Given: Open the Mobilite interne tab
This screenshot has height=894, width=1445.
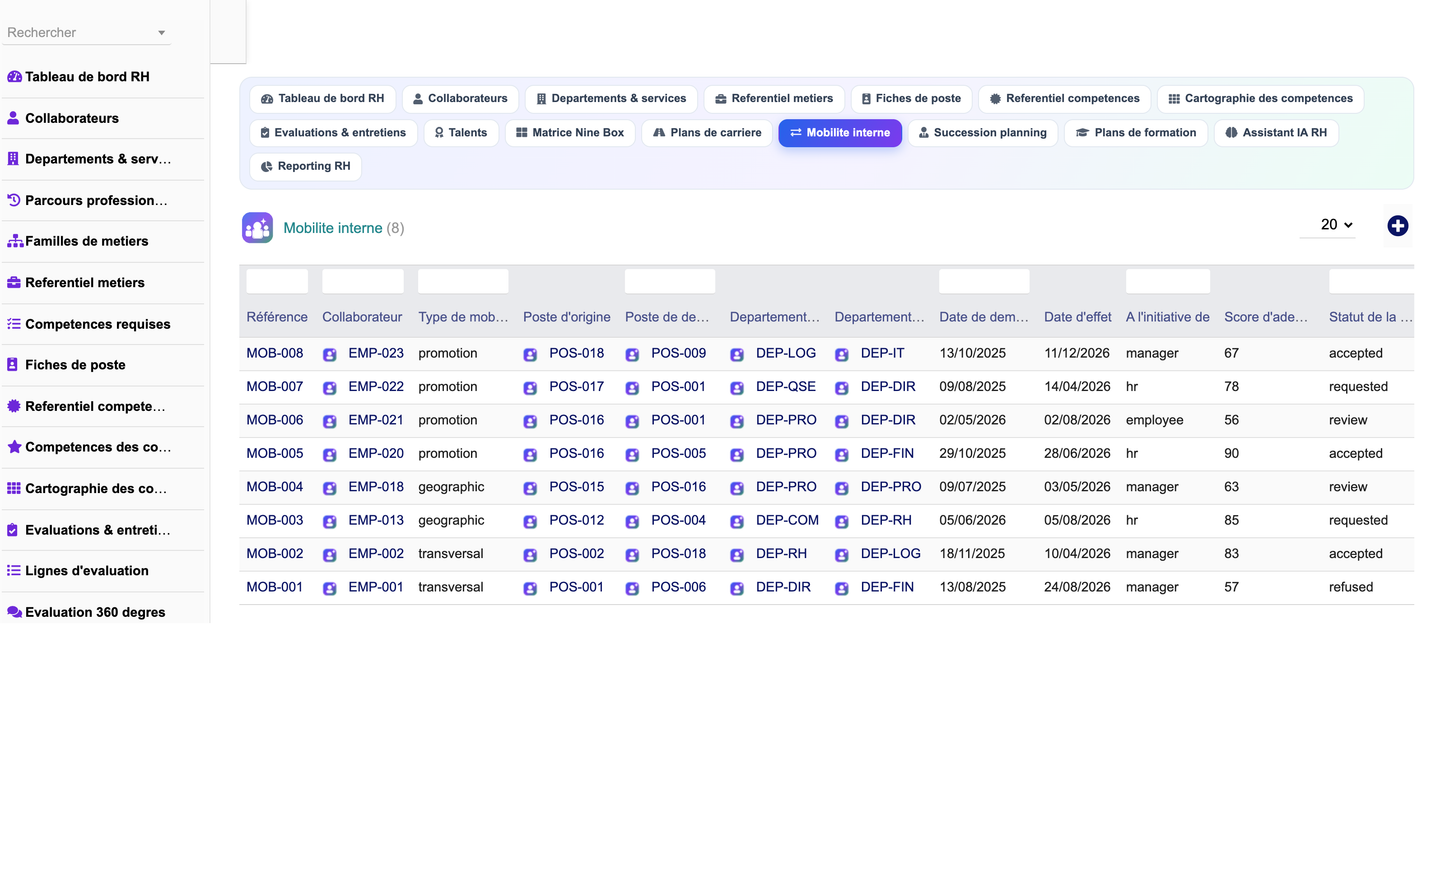Looking at the screenshot, I should coord(840,133).
